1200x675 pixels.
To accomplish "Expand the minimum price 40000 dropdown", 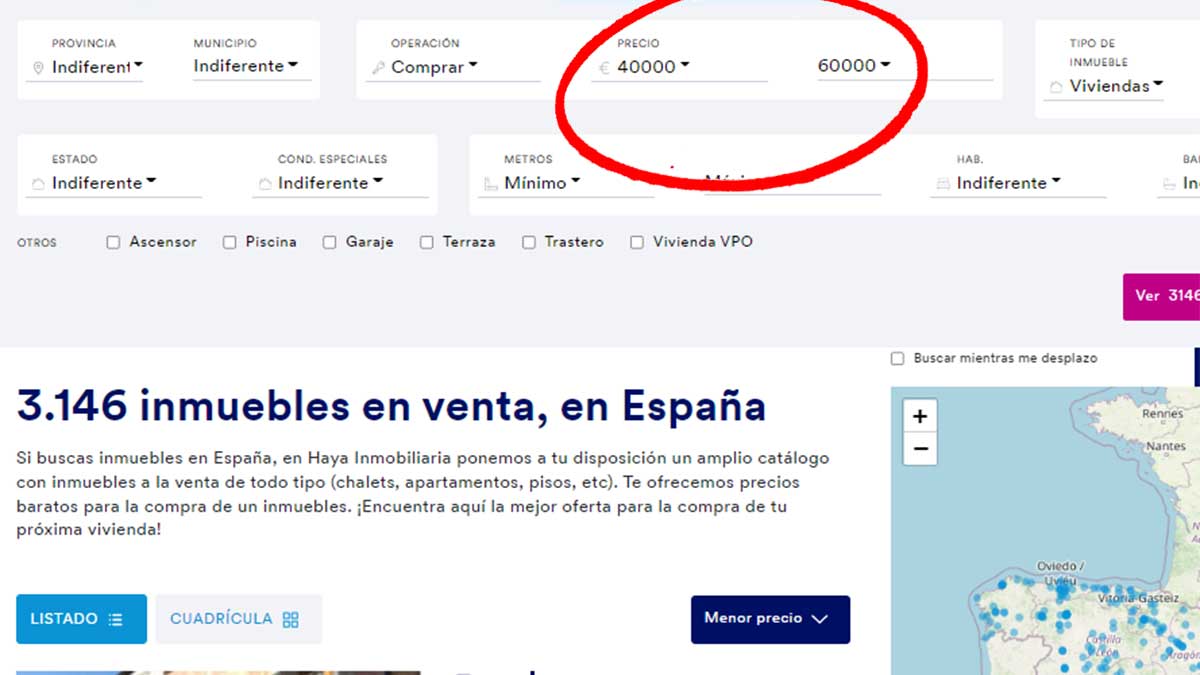I will click(654, 67).
